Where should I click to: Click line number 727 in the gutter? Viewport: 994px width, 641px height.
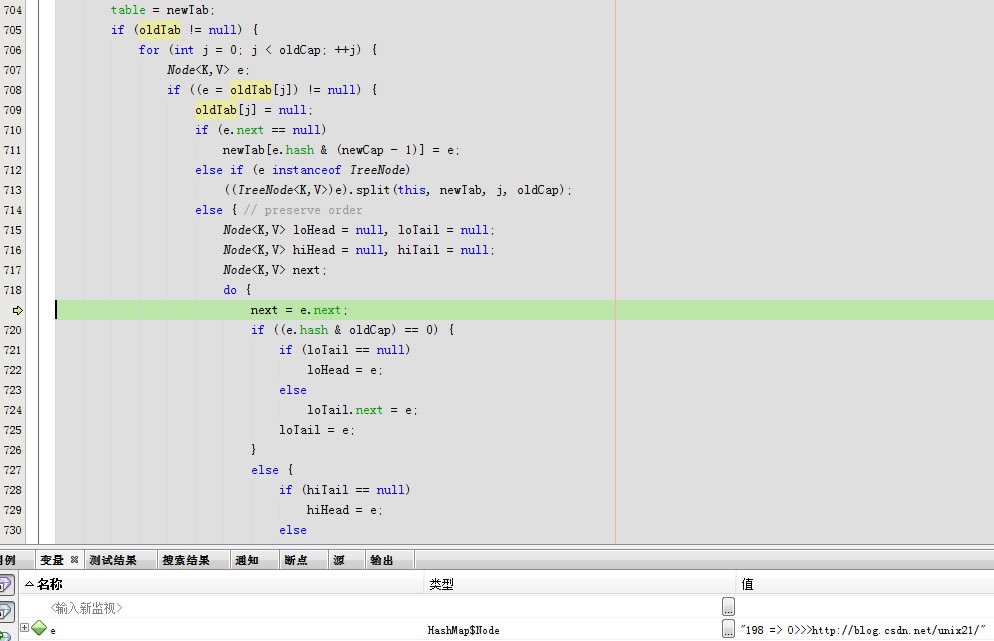(12, 470)
